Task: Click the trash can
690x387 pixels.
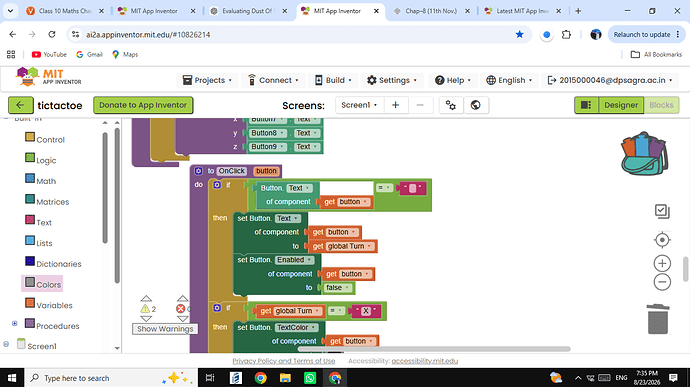Action: click(x=658, y=319)
